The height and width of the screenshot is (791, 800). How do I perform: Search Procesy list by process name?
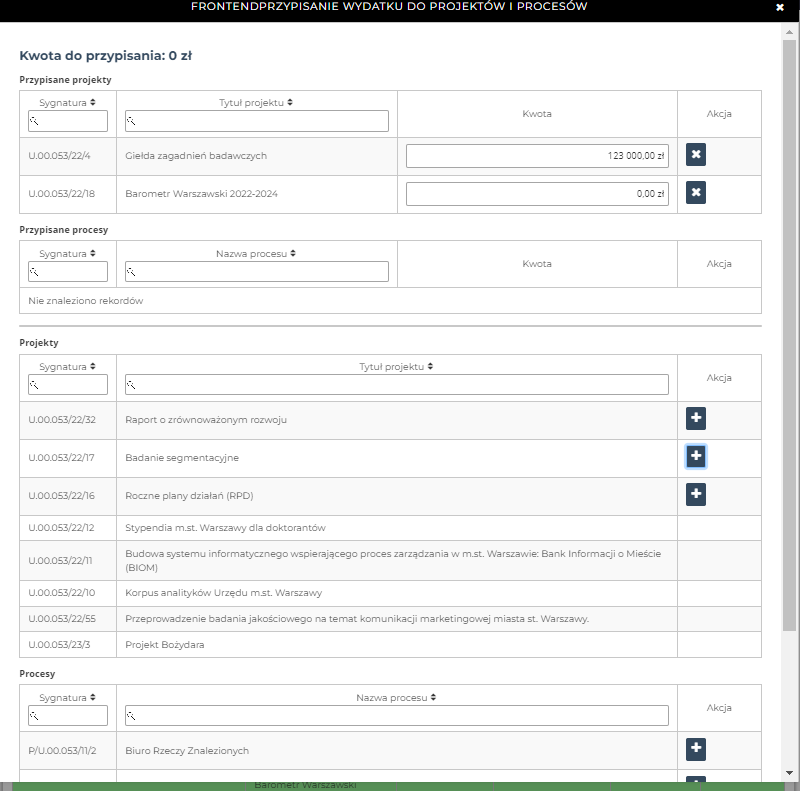tap(396, 716)
